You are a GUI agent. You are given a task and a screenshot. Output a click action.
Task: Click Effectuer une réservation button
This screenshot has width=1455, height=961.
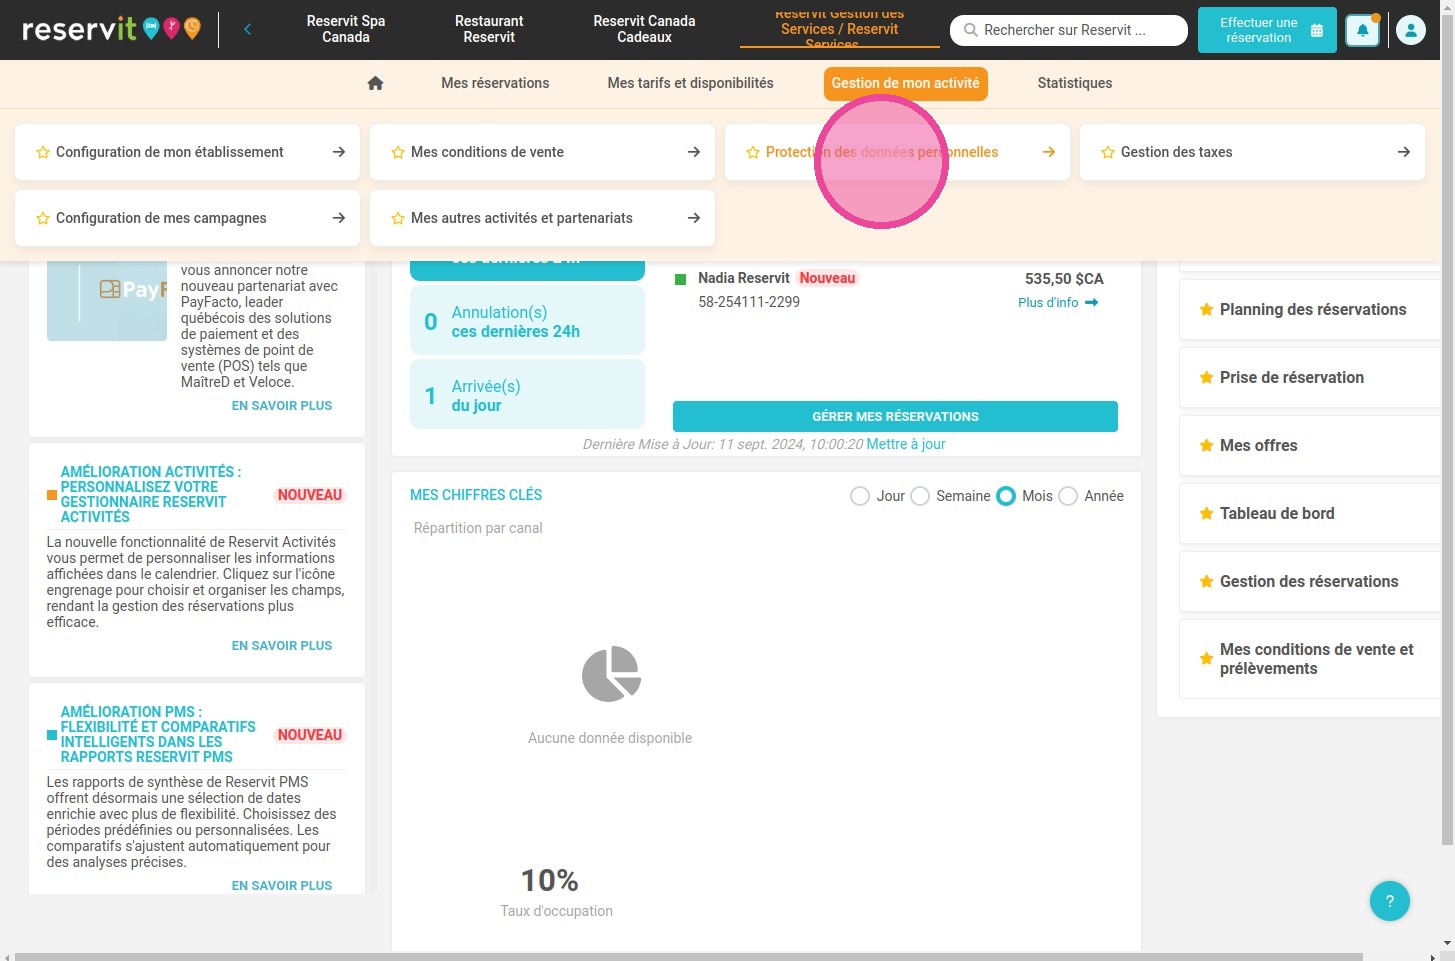[1267, 30]
